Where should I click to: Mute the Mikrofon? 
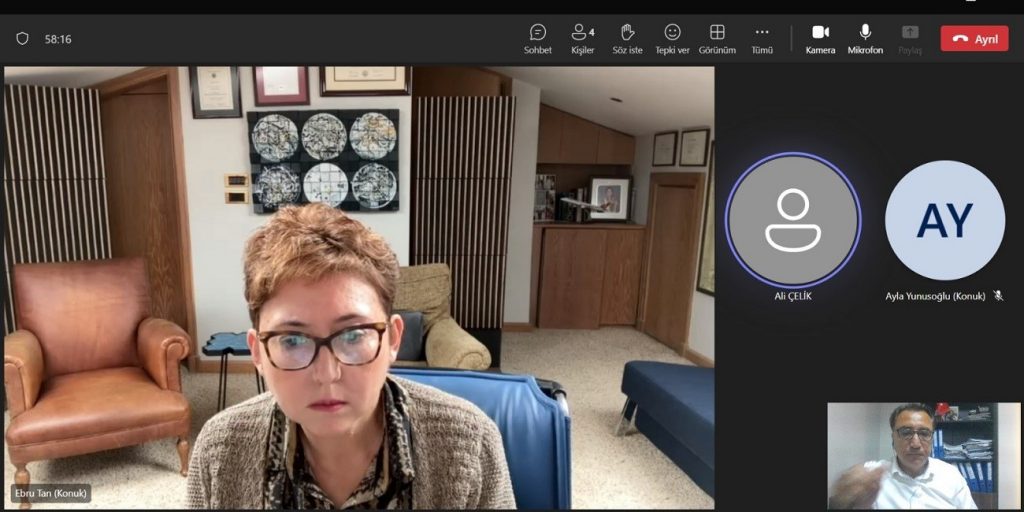tap(865, 38)
